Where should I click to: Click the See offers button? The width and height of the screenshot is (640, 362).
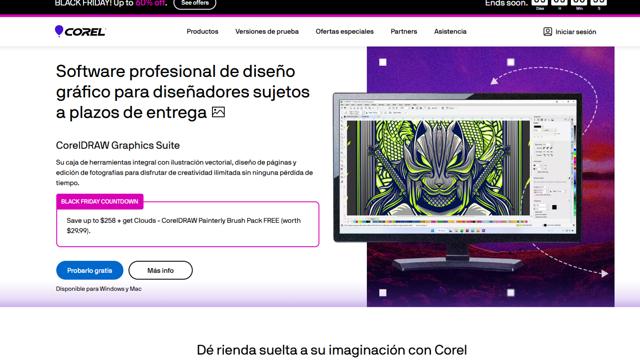tap(195, 4)
